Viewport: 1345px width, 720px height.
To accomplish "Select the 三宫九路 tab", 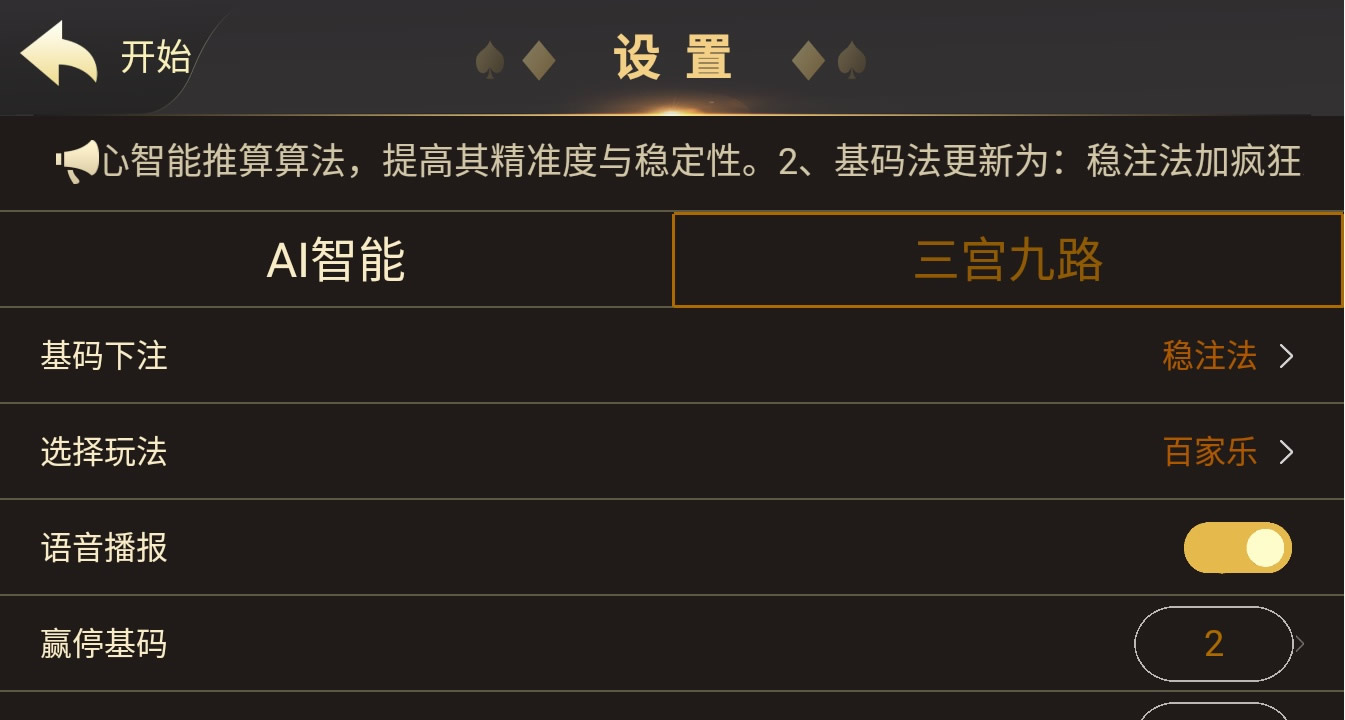I will pyautogui.click(x=1007, y=258).
